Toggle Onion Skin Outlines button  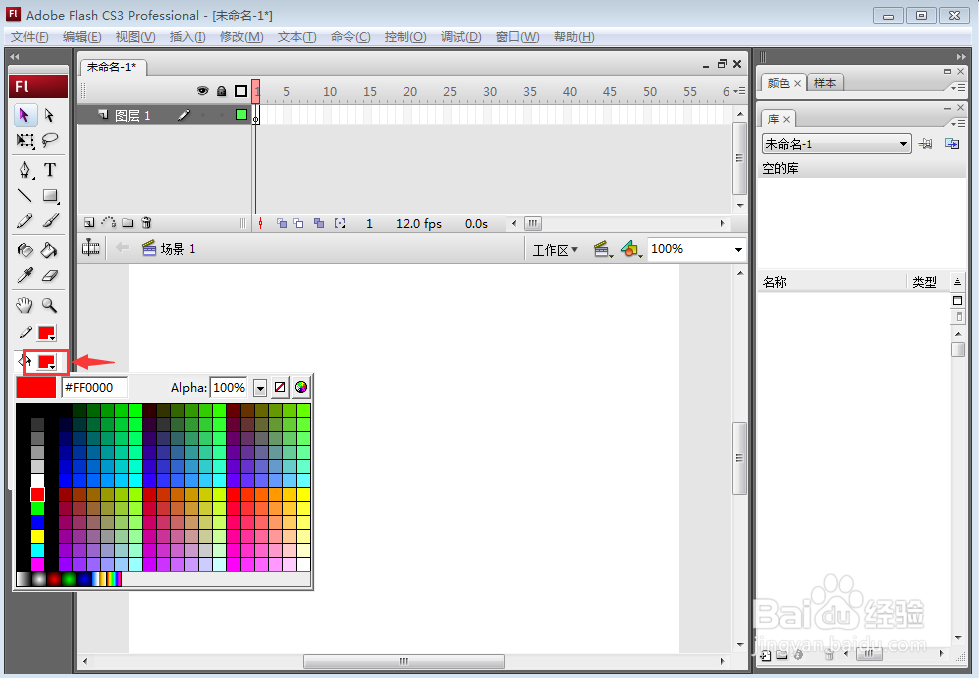[298, 224]
